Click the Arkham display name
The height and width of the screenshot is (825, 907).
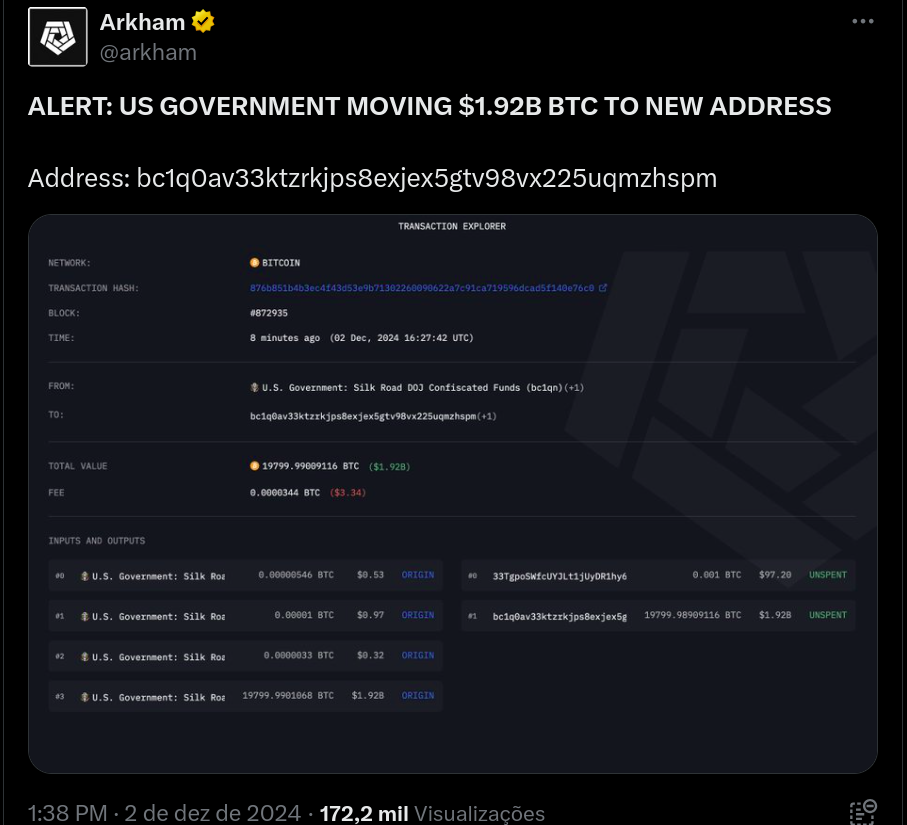[x=142, y=22]
